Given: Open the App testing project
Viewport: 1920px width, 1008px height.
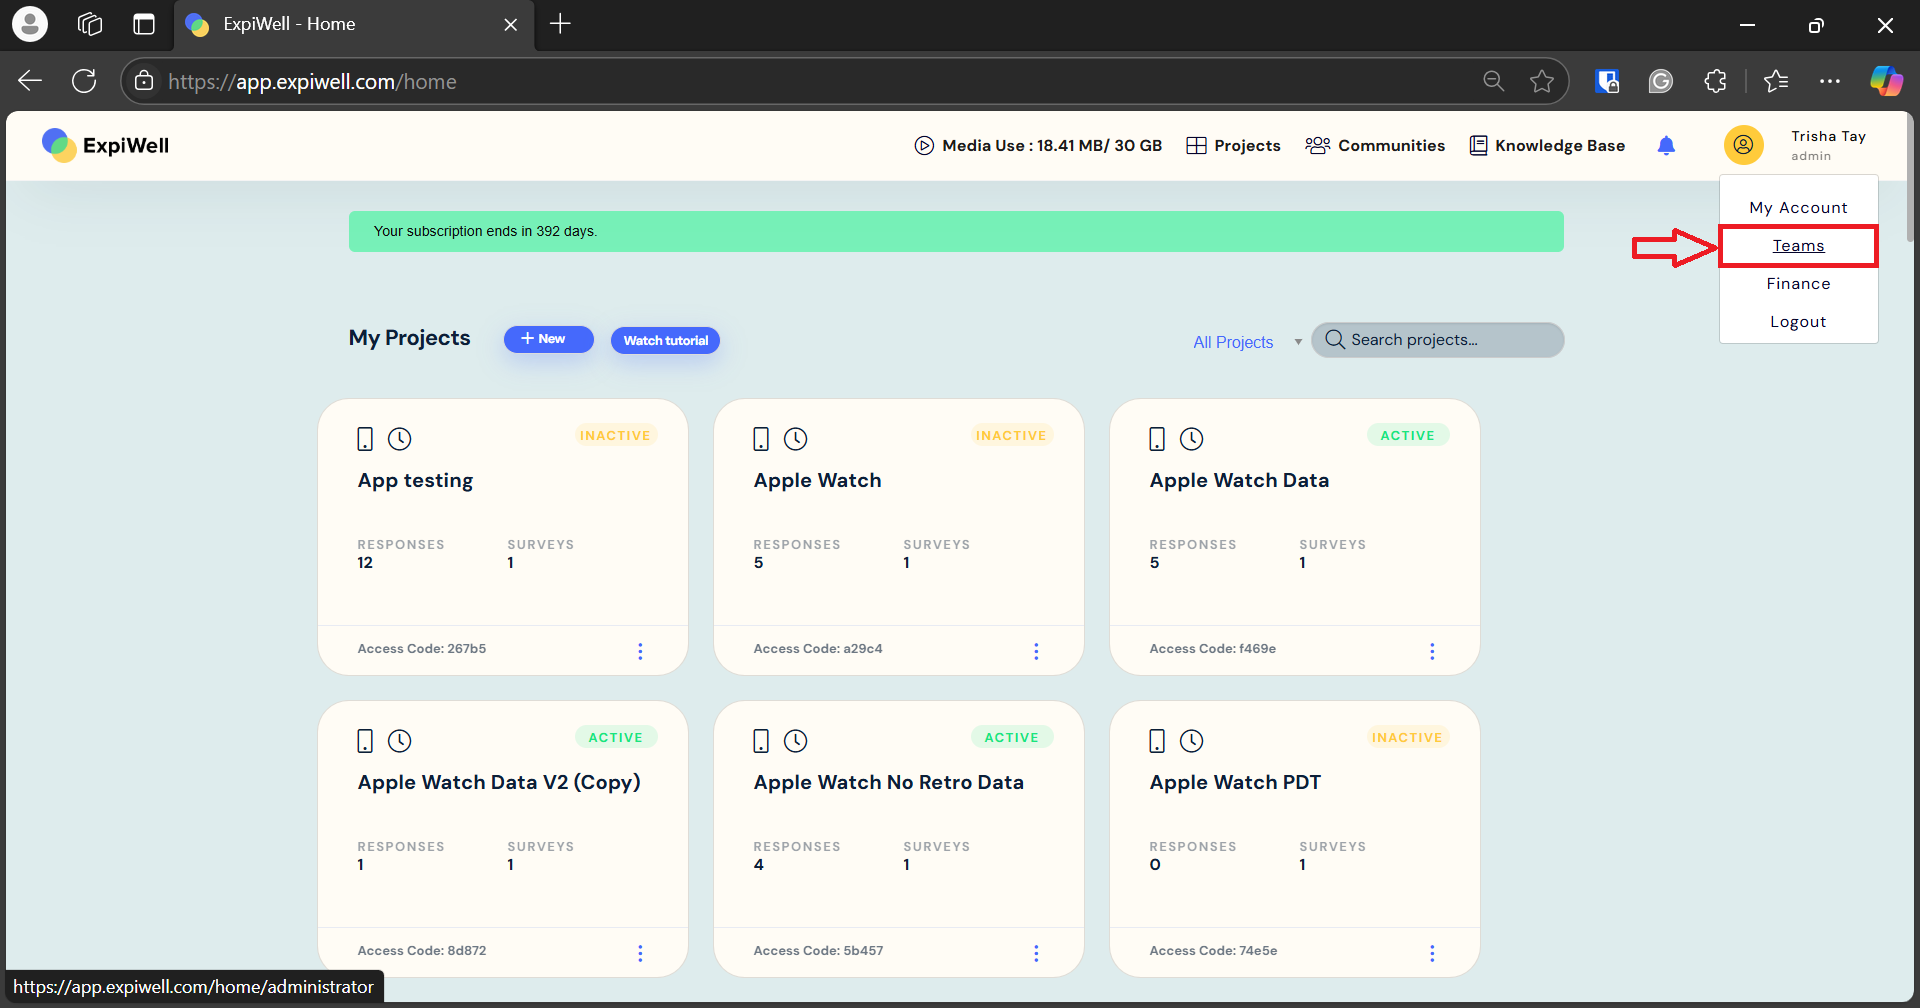Looking at the screenshot, I should pyautogui.click(x=415, y=481).
